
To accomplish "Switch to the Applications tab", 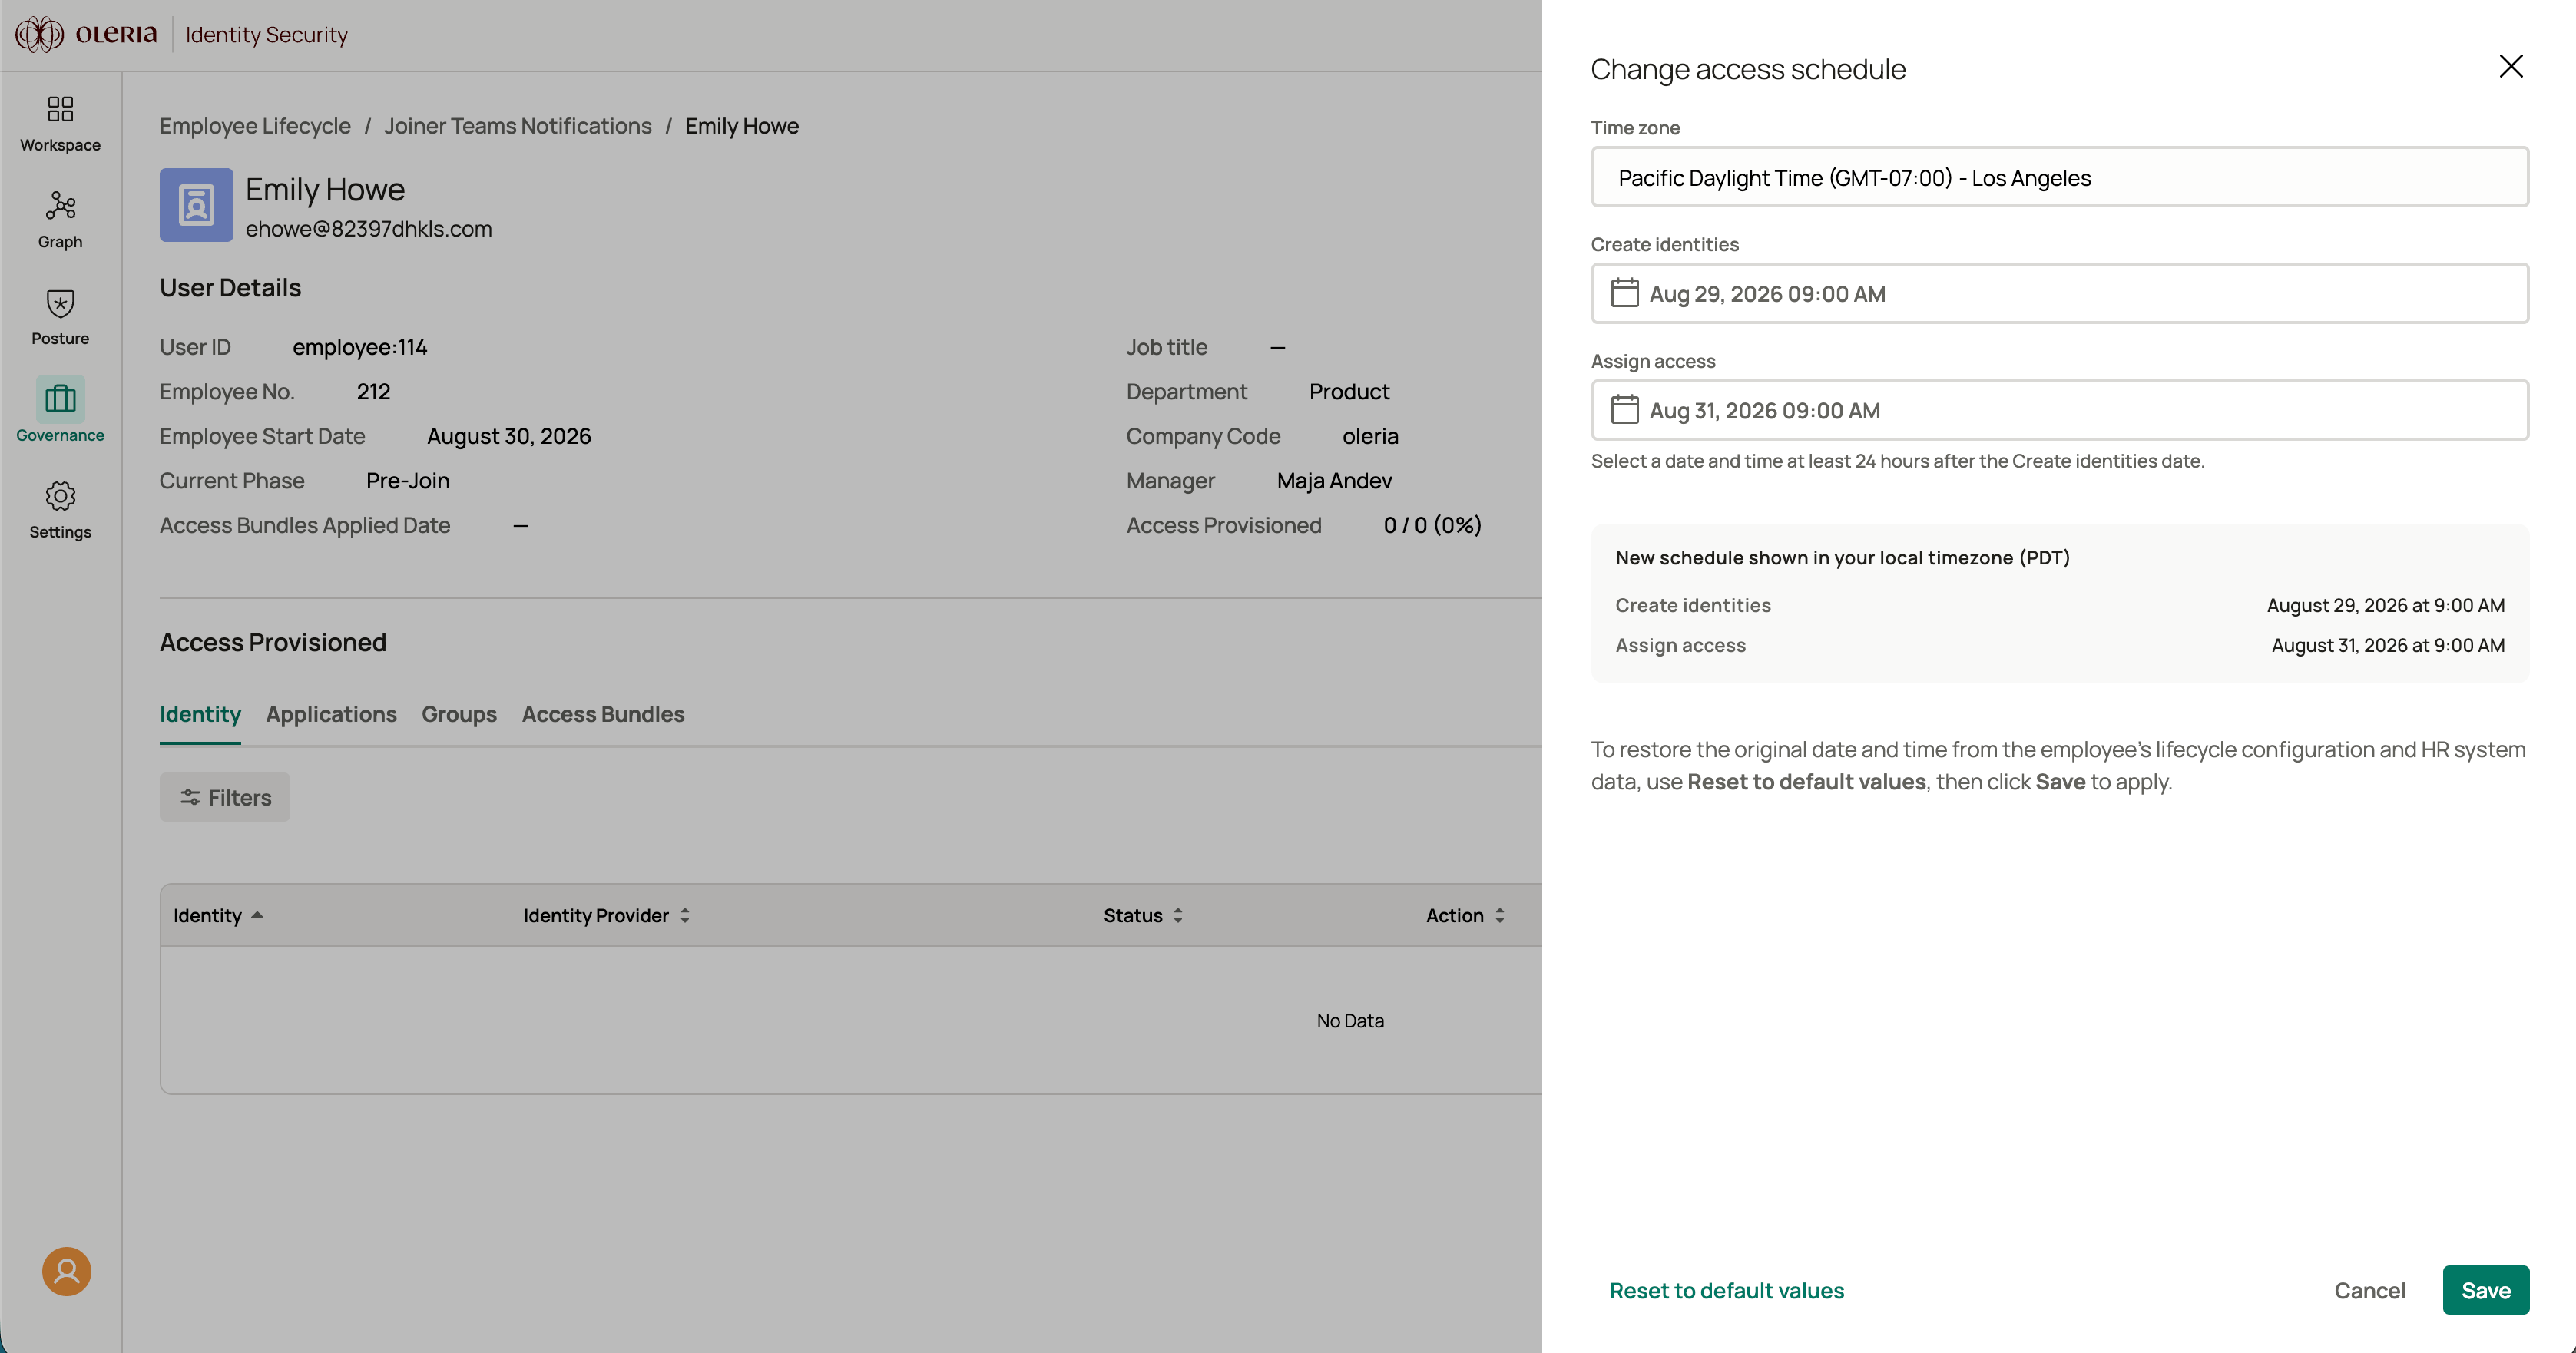I will click(x=331, y=714).
